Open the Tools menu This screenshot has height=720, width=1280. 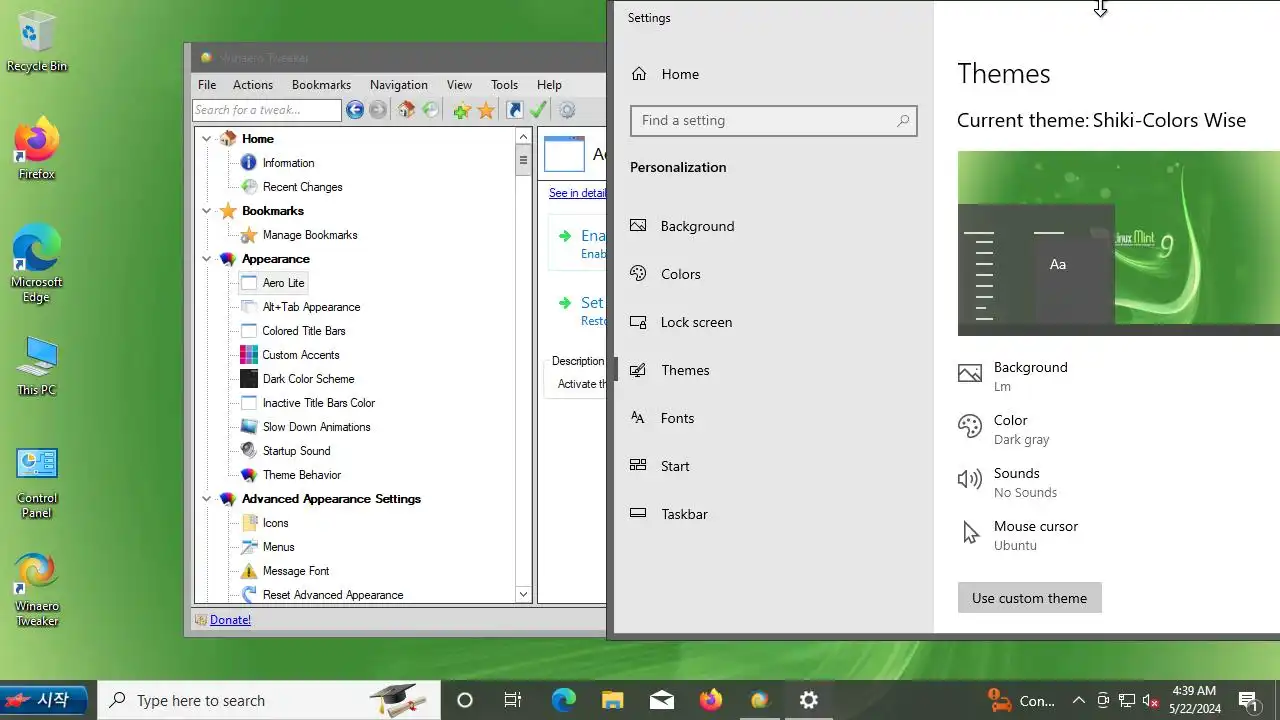(x=504, y=85)
